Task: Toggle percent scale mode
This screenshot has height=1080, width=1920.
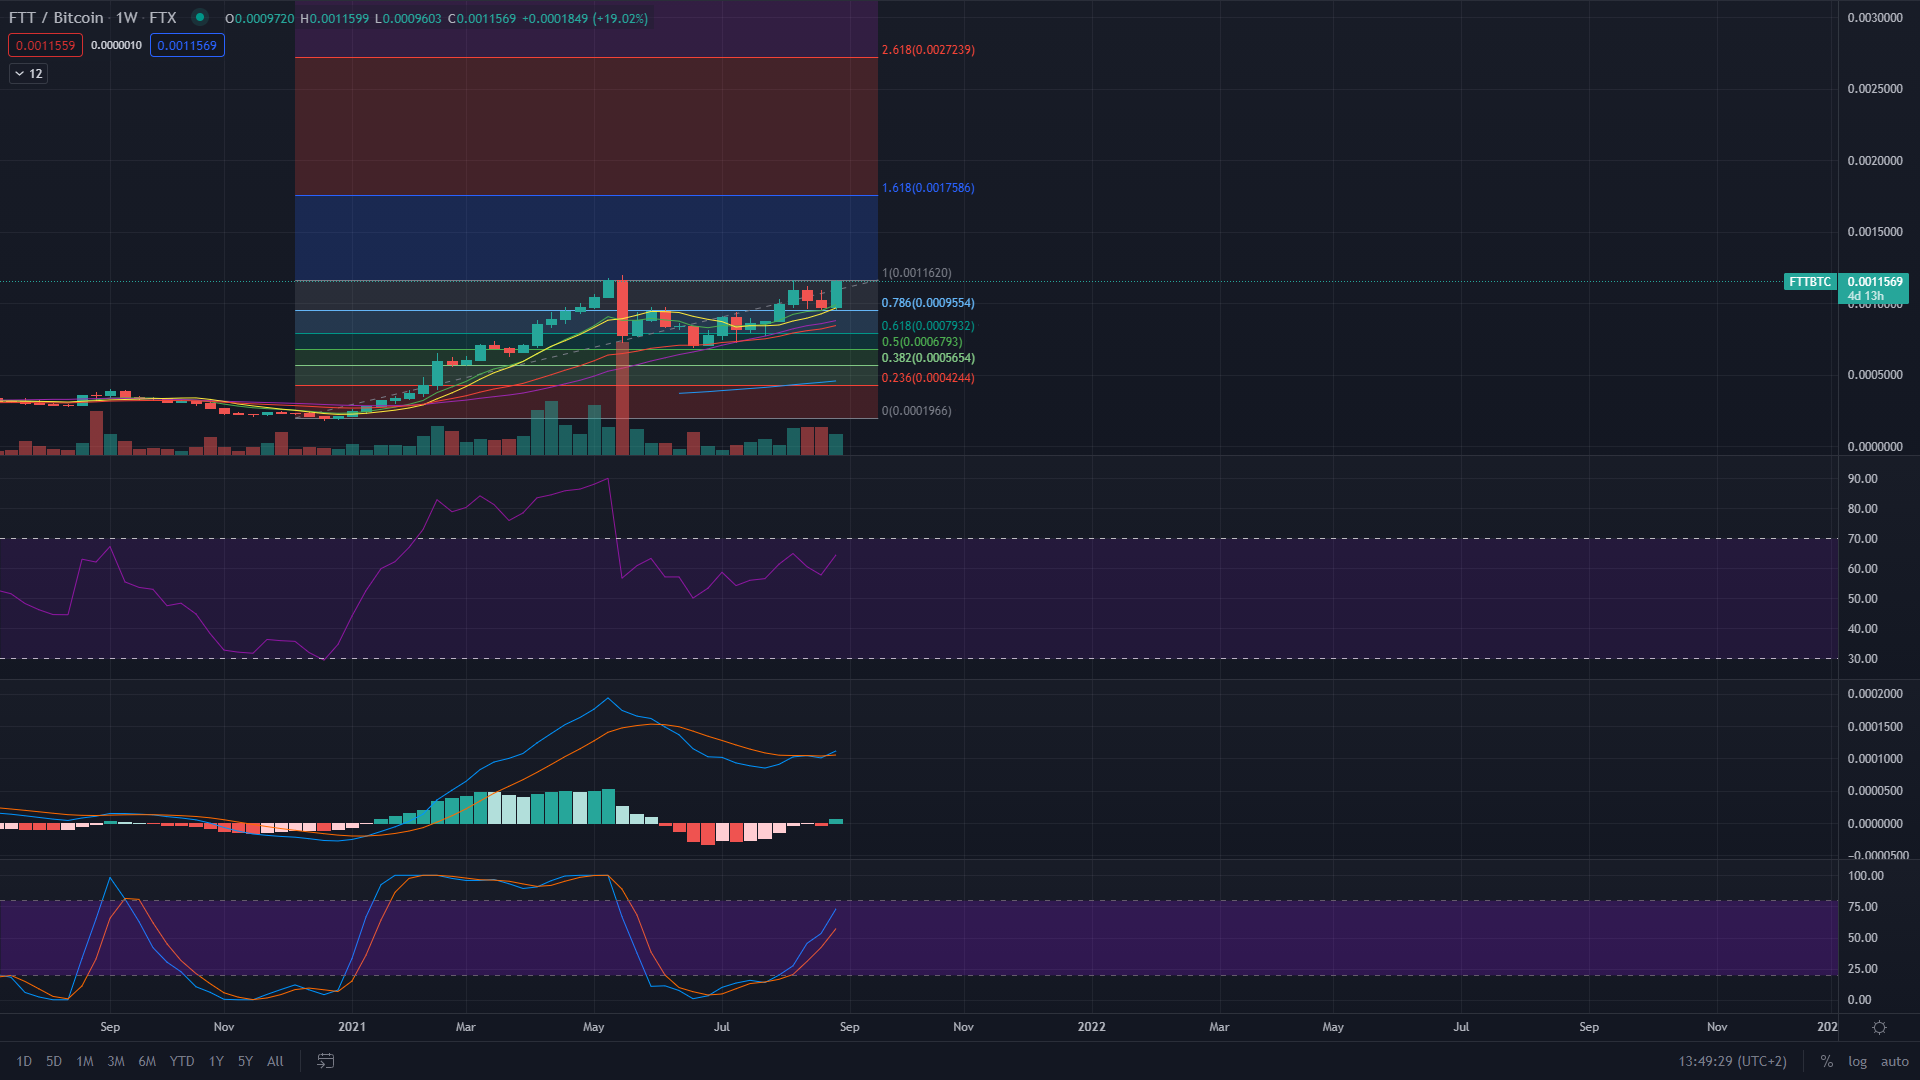Action: click(x=1826, y=1061)
